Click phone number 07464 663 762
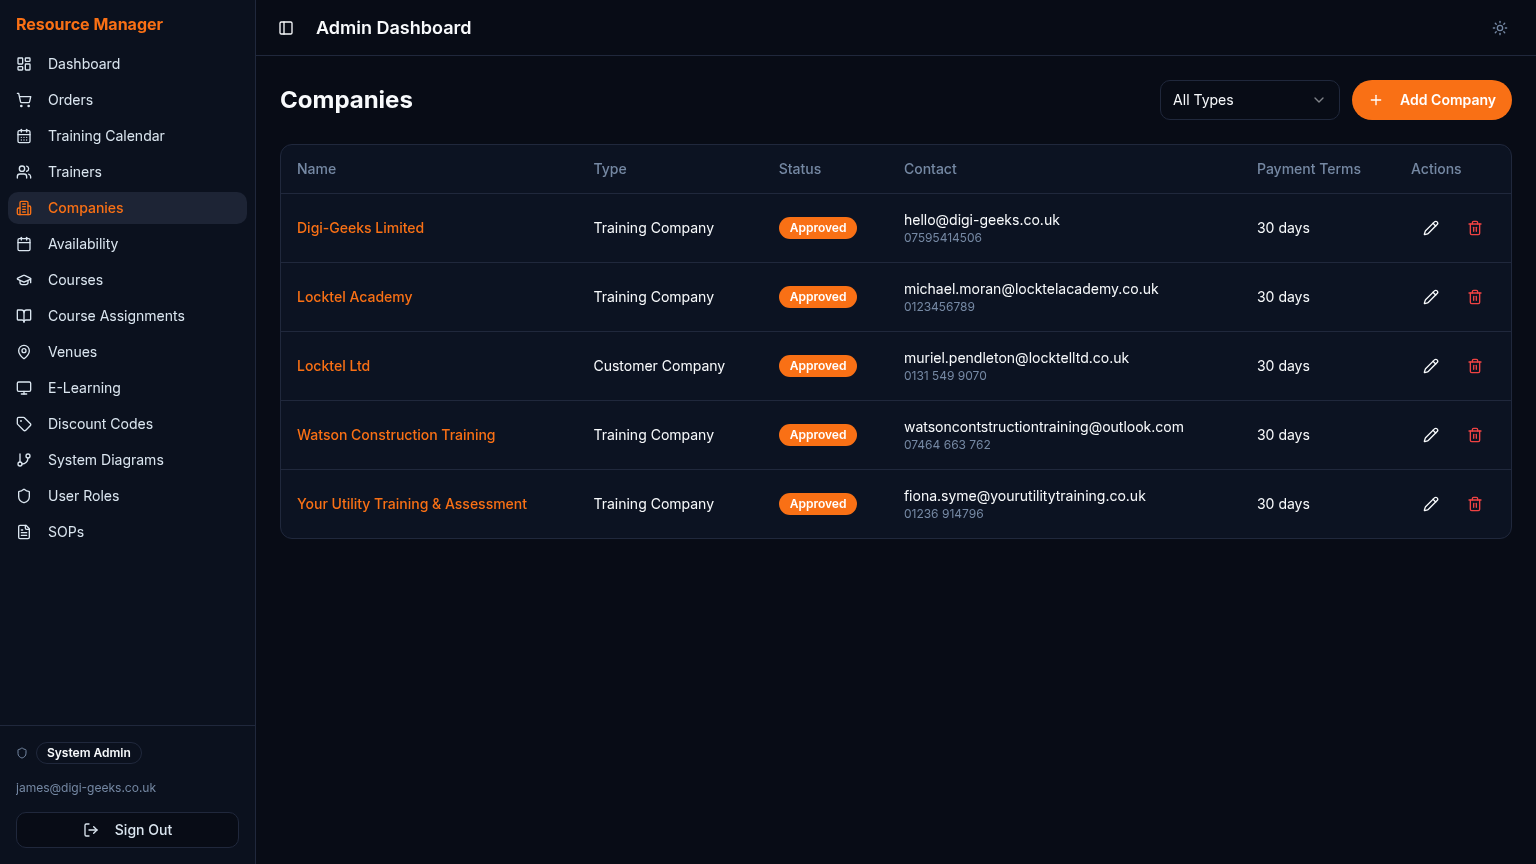The width and height of the screenshot is (1536, 864). [x=947, y=445]
